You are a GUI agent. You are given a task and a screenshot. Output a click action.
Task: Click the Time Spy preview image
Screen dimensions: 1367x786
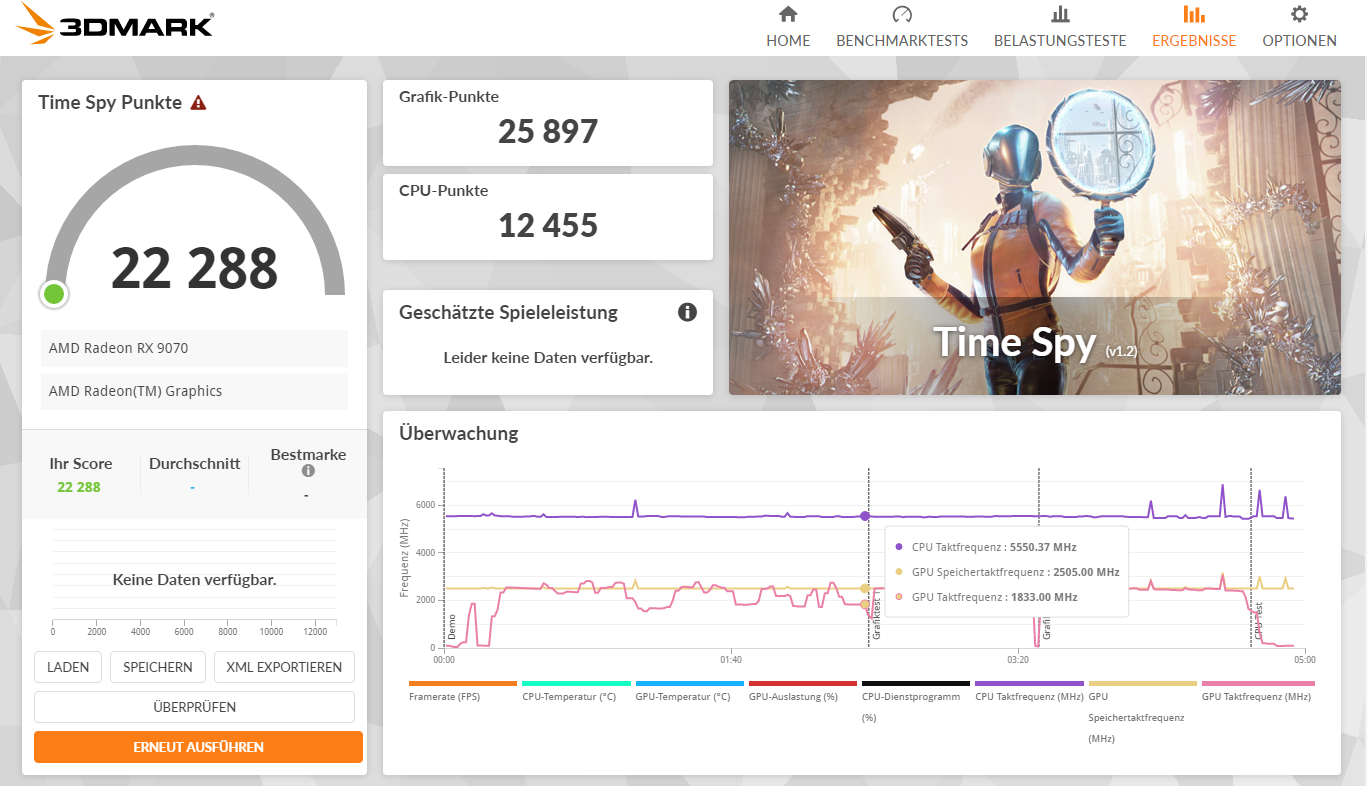click(1035, 237)
